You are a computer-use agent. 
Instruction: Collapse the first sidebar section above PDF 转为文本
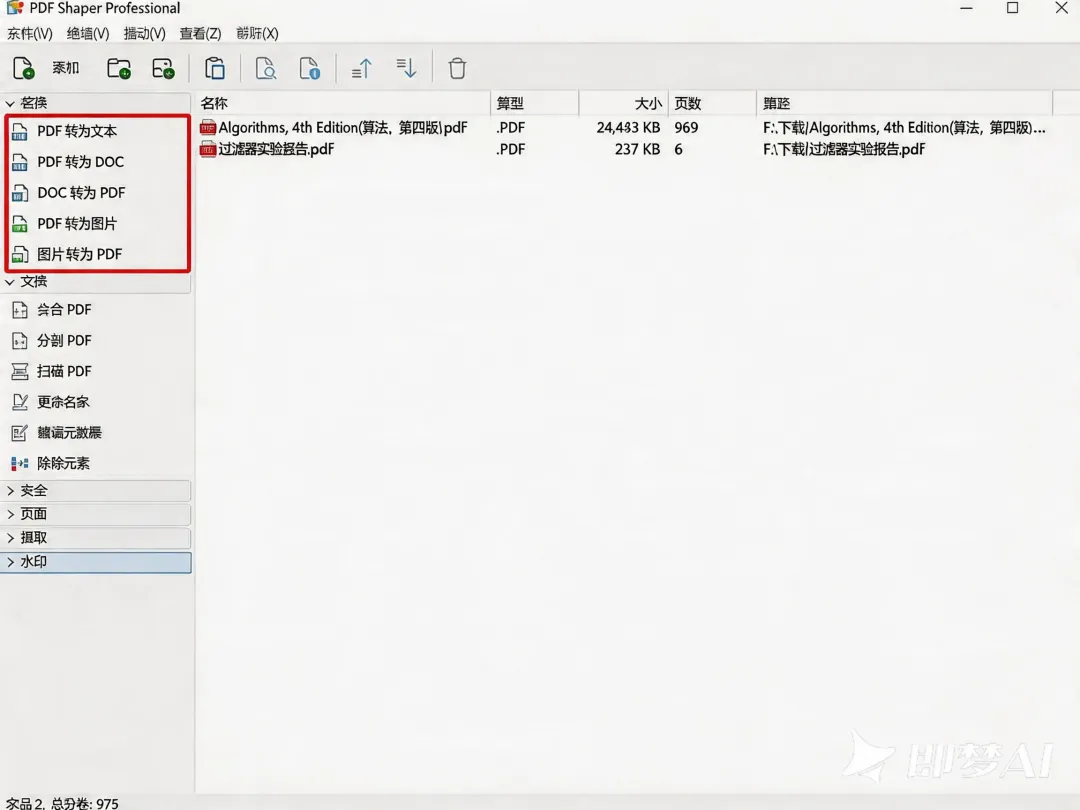coord(96,103)
